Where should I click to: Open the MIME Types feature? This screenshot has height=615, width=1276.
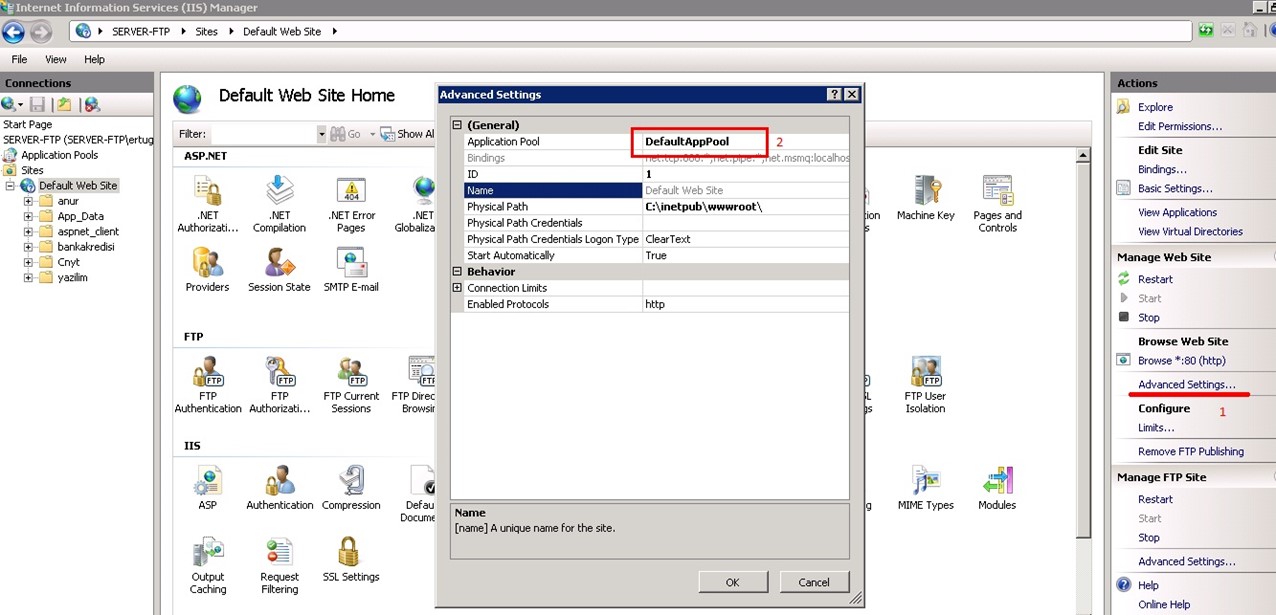[x=925, y=488]
